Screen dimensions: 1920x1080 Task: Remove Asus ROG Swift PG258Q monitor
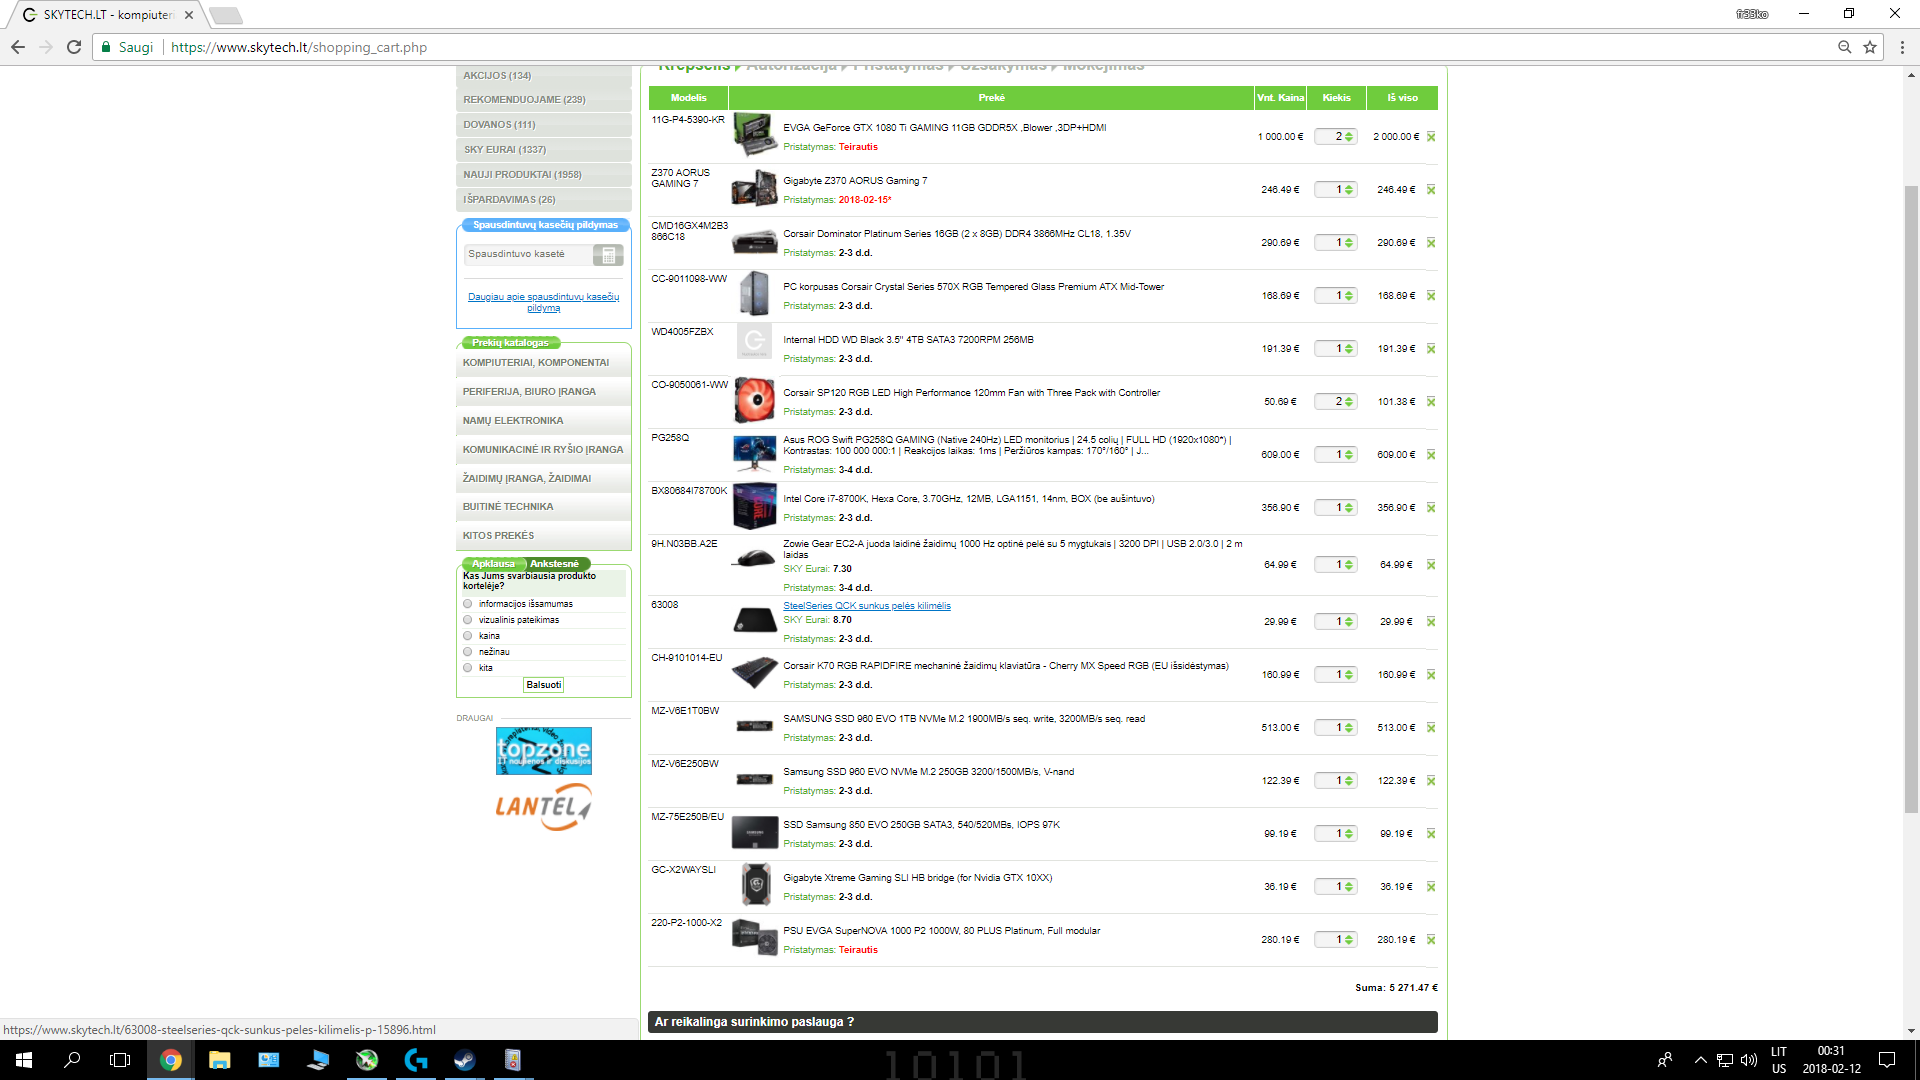[x=1431, y=455]
